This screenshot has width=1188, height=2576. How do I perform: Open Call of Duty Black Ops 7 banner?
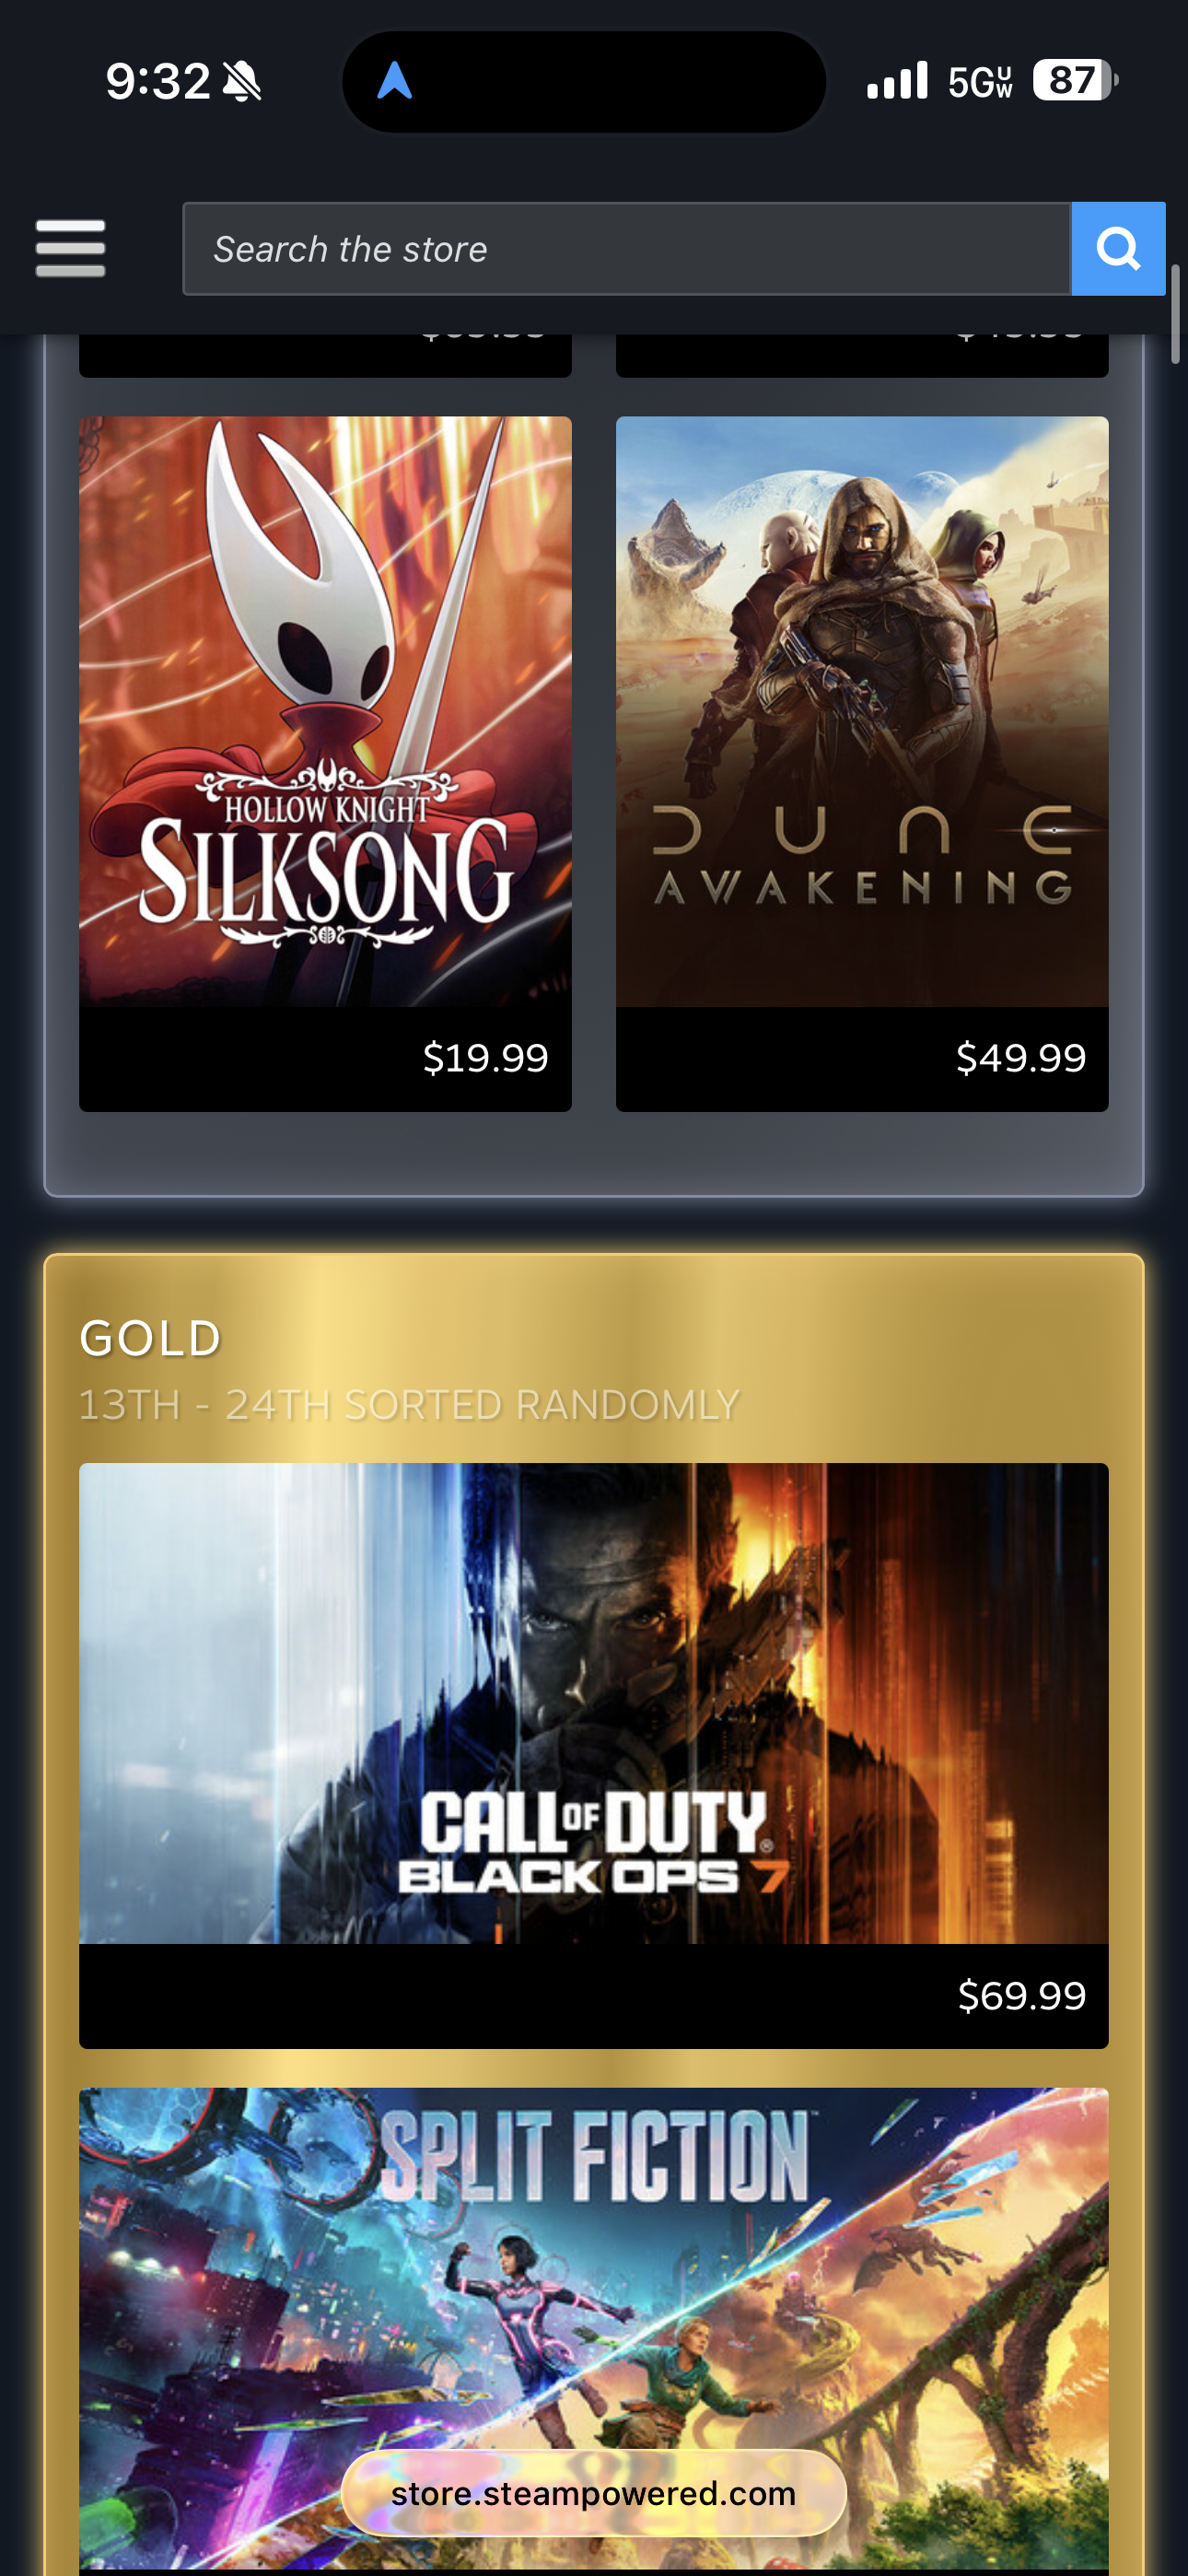tap(594, 1703)
